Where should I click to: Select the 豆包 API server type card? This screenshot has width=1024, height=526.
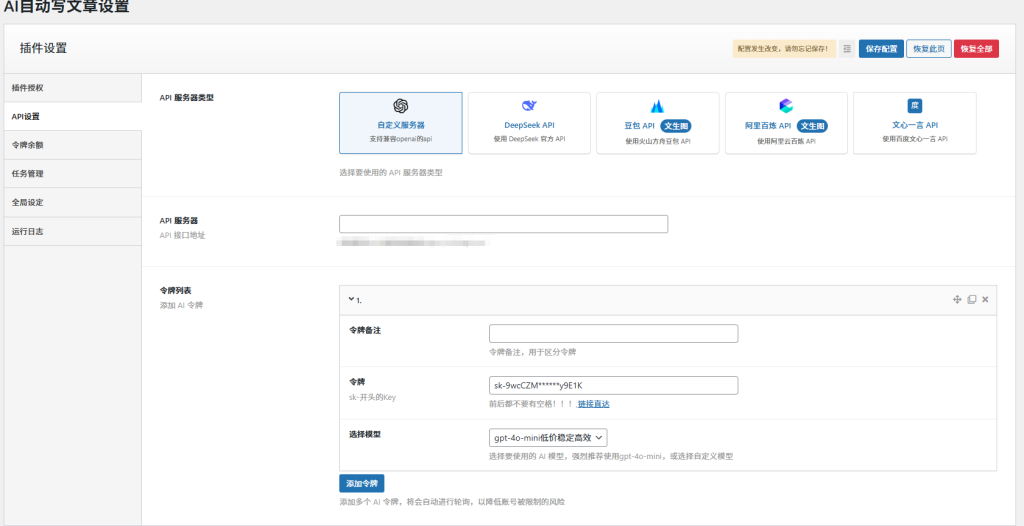pyautogui.click(x=657, y=123)
